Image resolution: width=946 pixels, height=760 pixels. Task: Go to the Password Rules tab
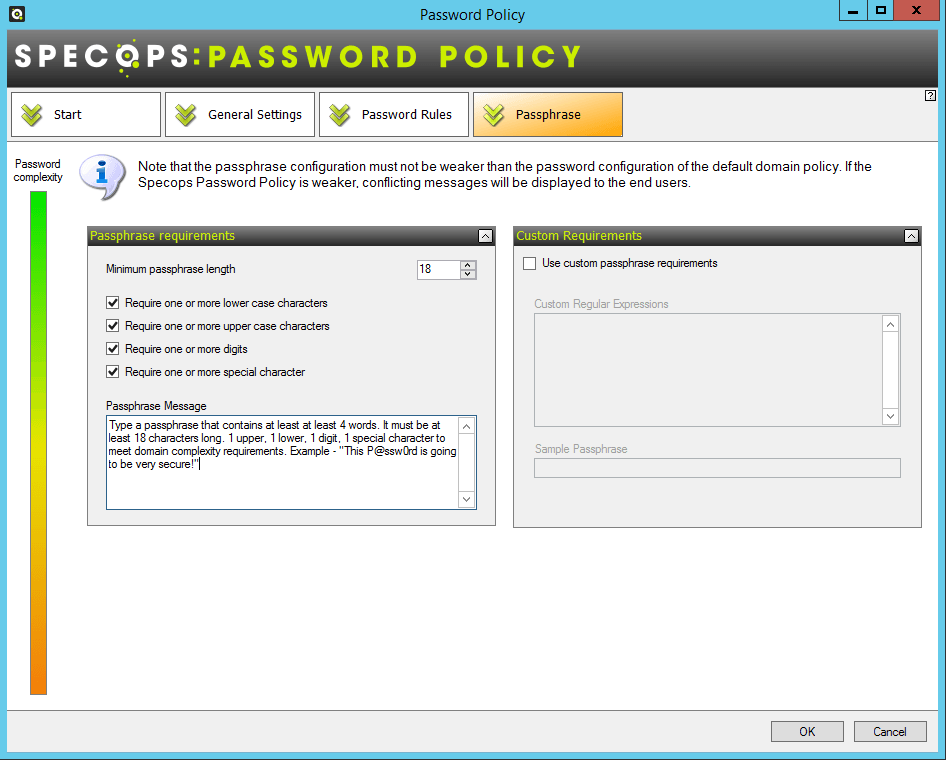point(393,115)
